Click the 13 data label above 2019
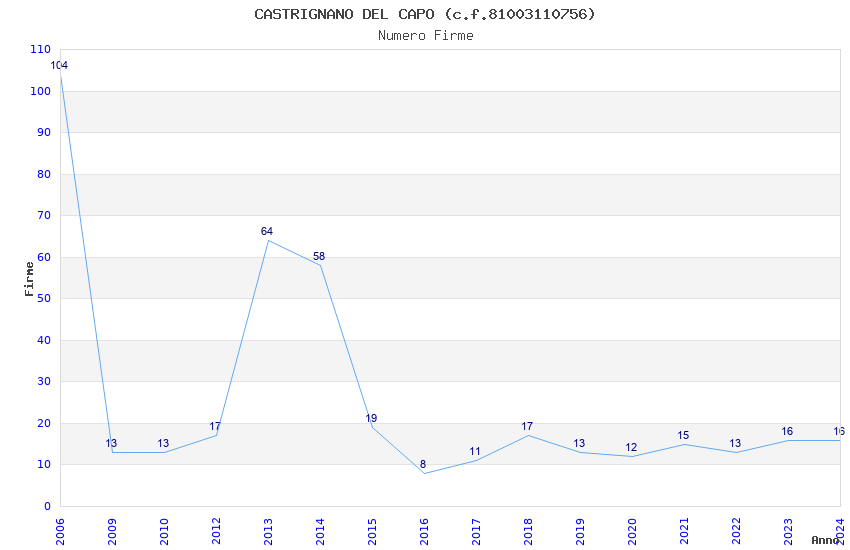 [579, 443]
